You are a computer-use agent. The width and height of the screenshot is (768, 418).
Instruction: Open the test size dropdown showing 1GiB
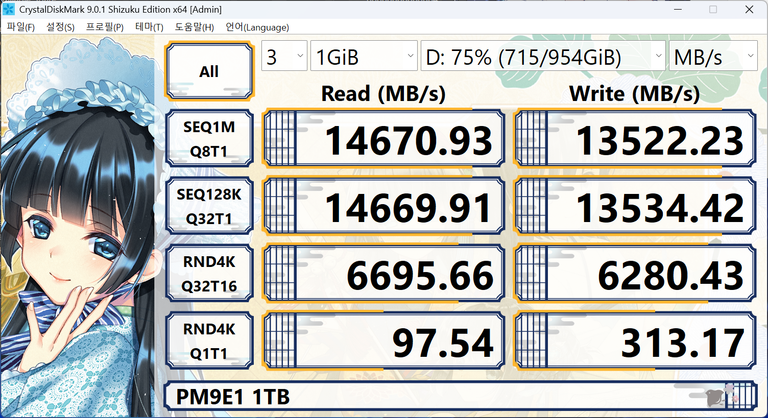tap(364, 57)
